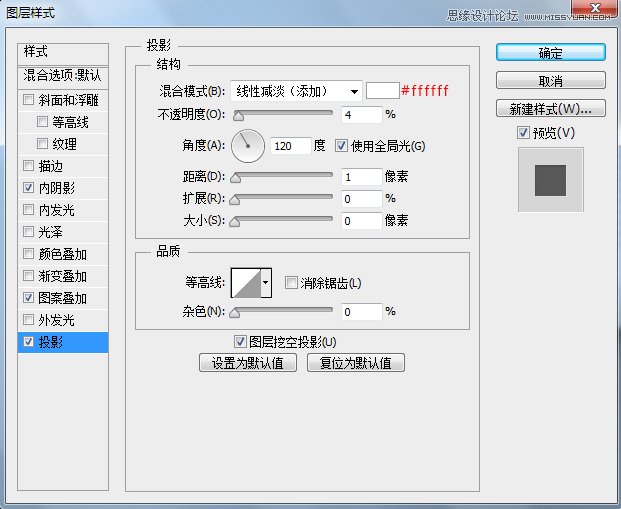Select the 样式 list header
621x509 pixels.
63,53
